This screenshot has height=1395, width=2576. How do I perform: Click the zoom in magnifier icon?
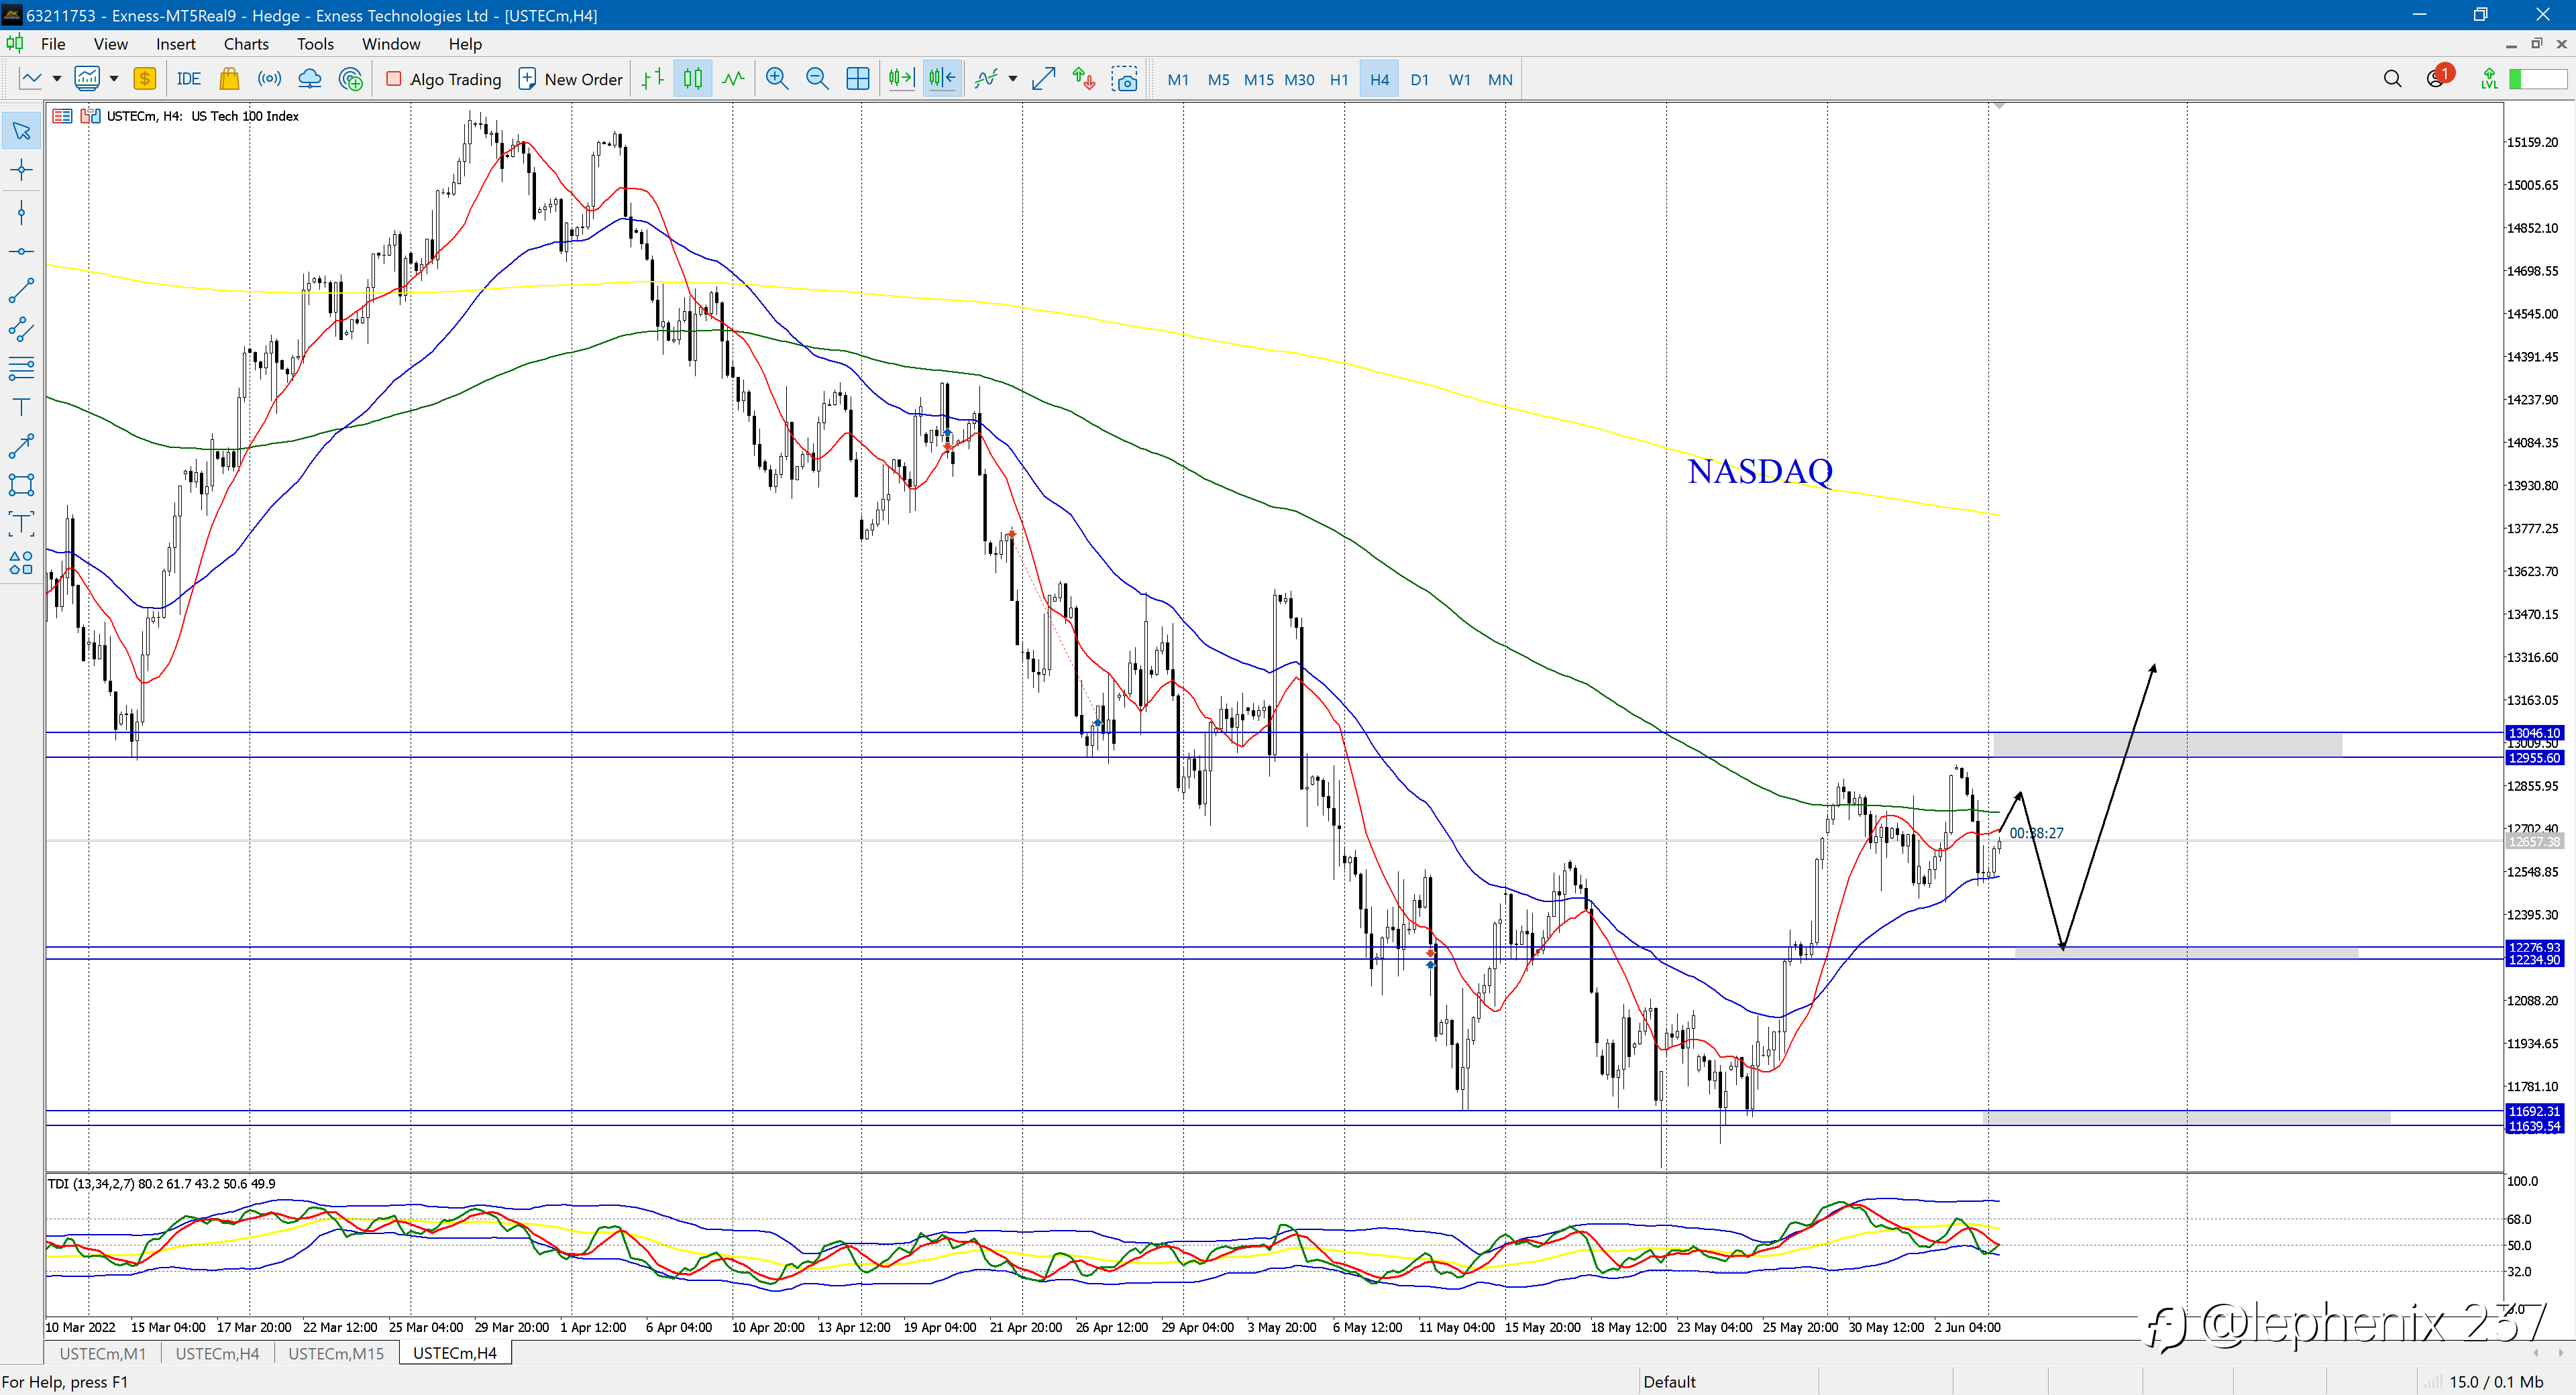(776, 79)
